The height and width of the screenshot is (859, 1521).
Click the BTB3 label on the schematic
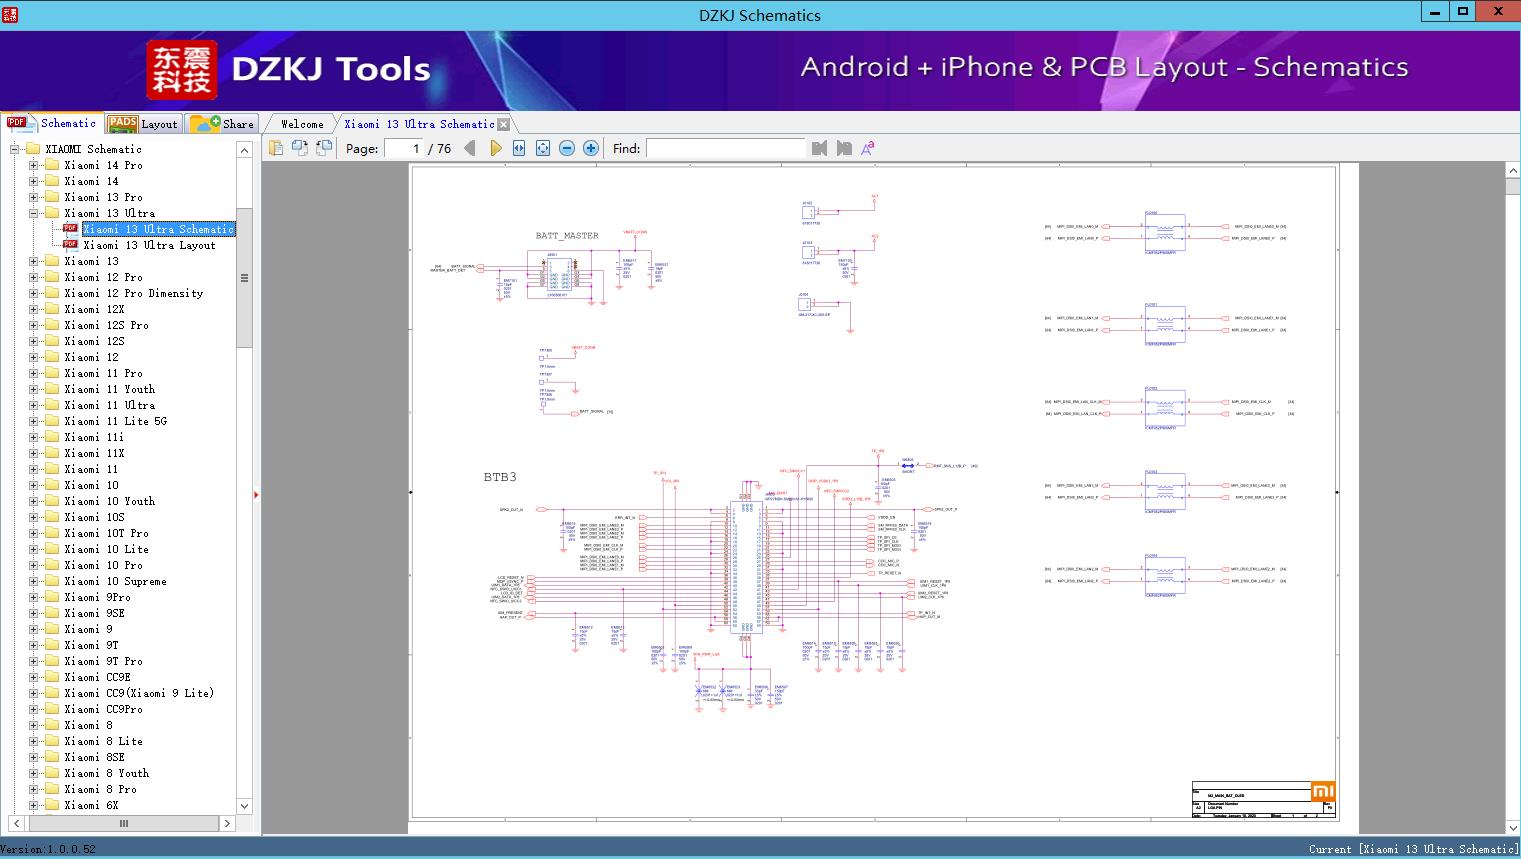pyautogui.click(x=500, y=477)
